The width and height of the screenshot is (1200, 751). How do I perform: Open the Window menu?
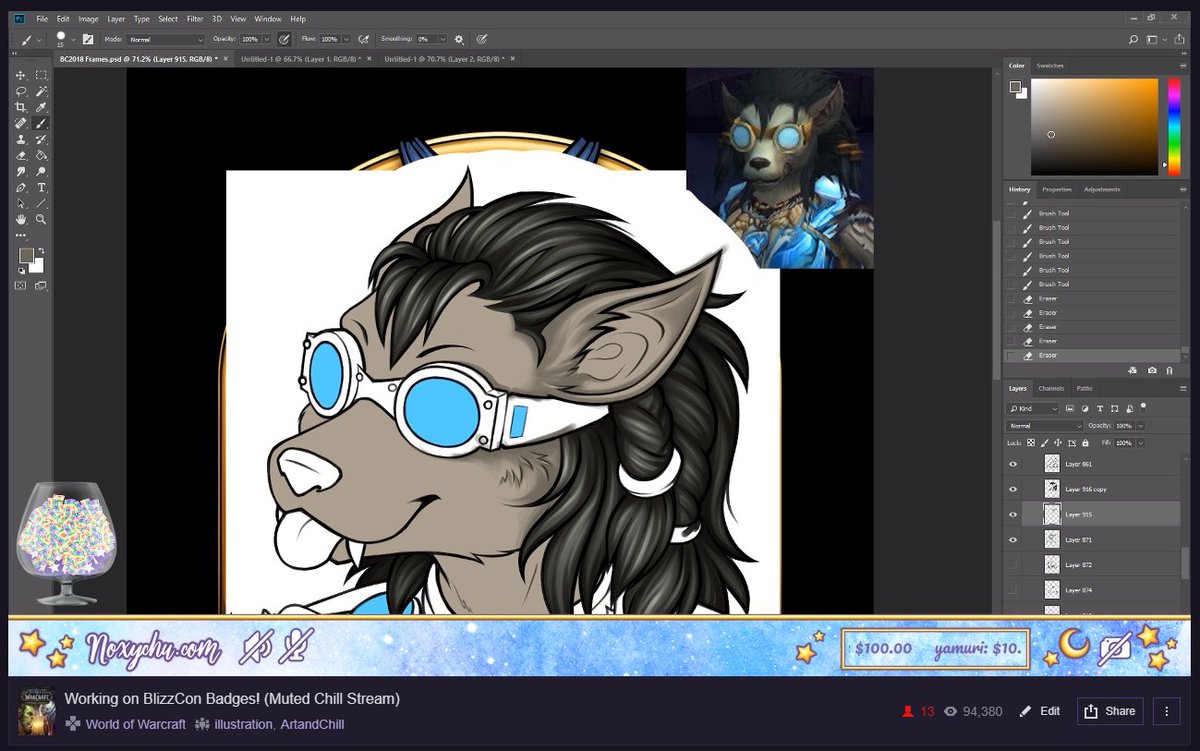[268, 19]
